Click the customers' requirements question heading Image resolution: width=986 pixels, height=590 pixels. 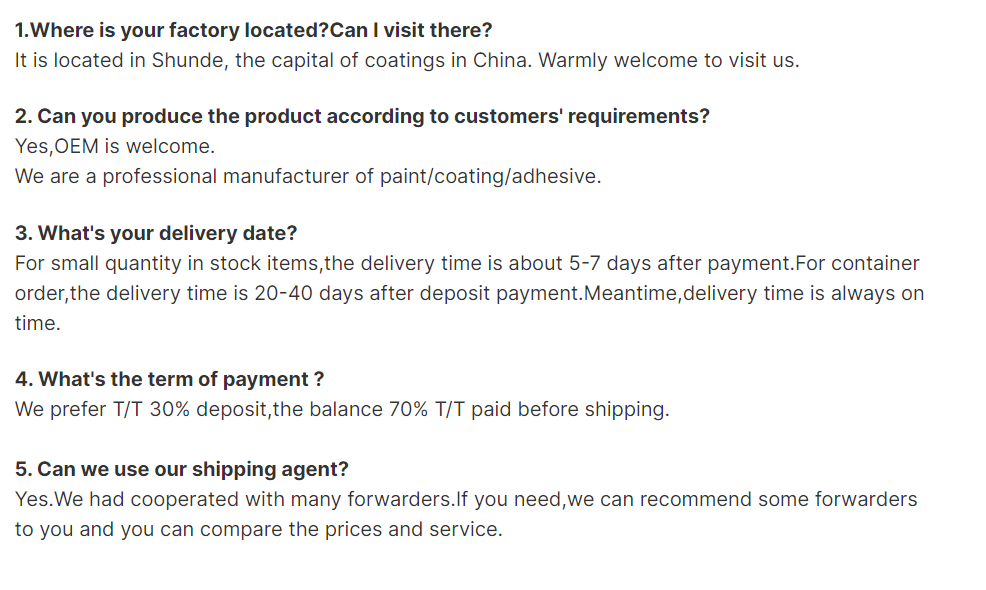point(362,116)
